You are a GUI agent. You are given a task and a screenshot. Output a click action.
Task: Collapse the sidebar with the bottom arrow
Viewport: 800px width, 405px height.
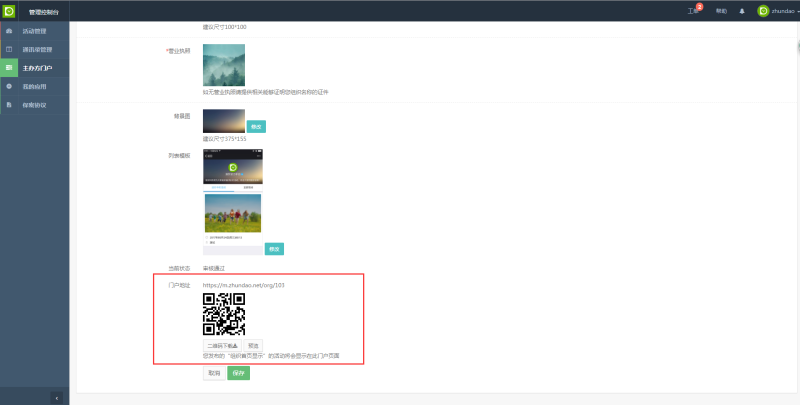click(56, 397)
